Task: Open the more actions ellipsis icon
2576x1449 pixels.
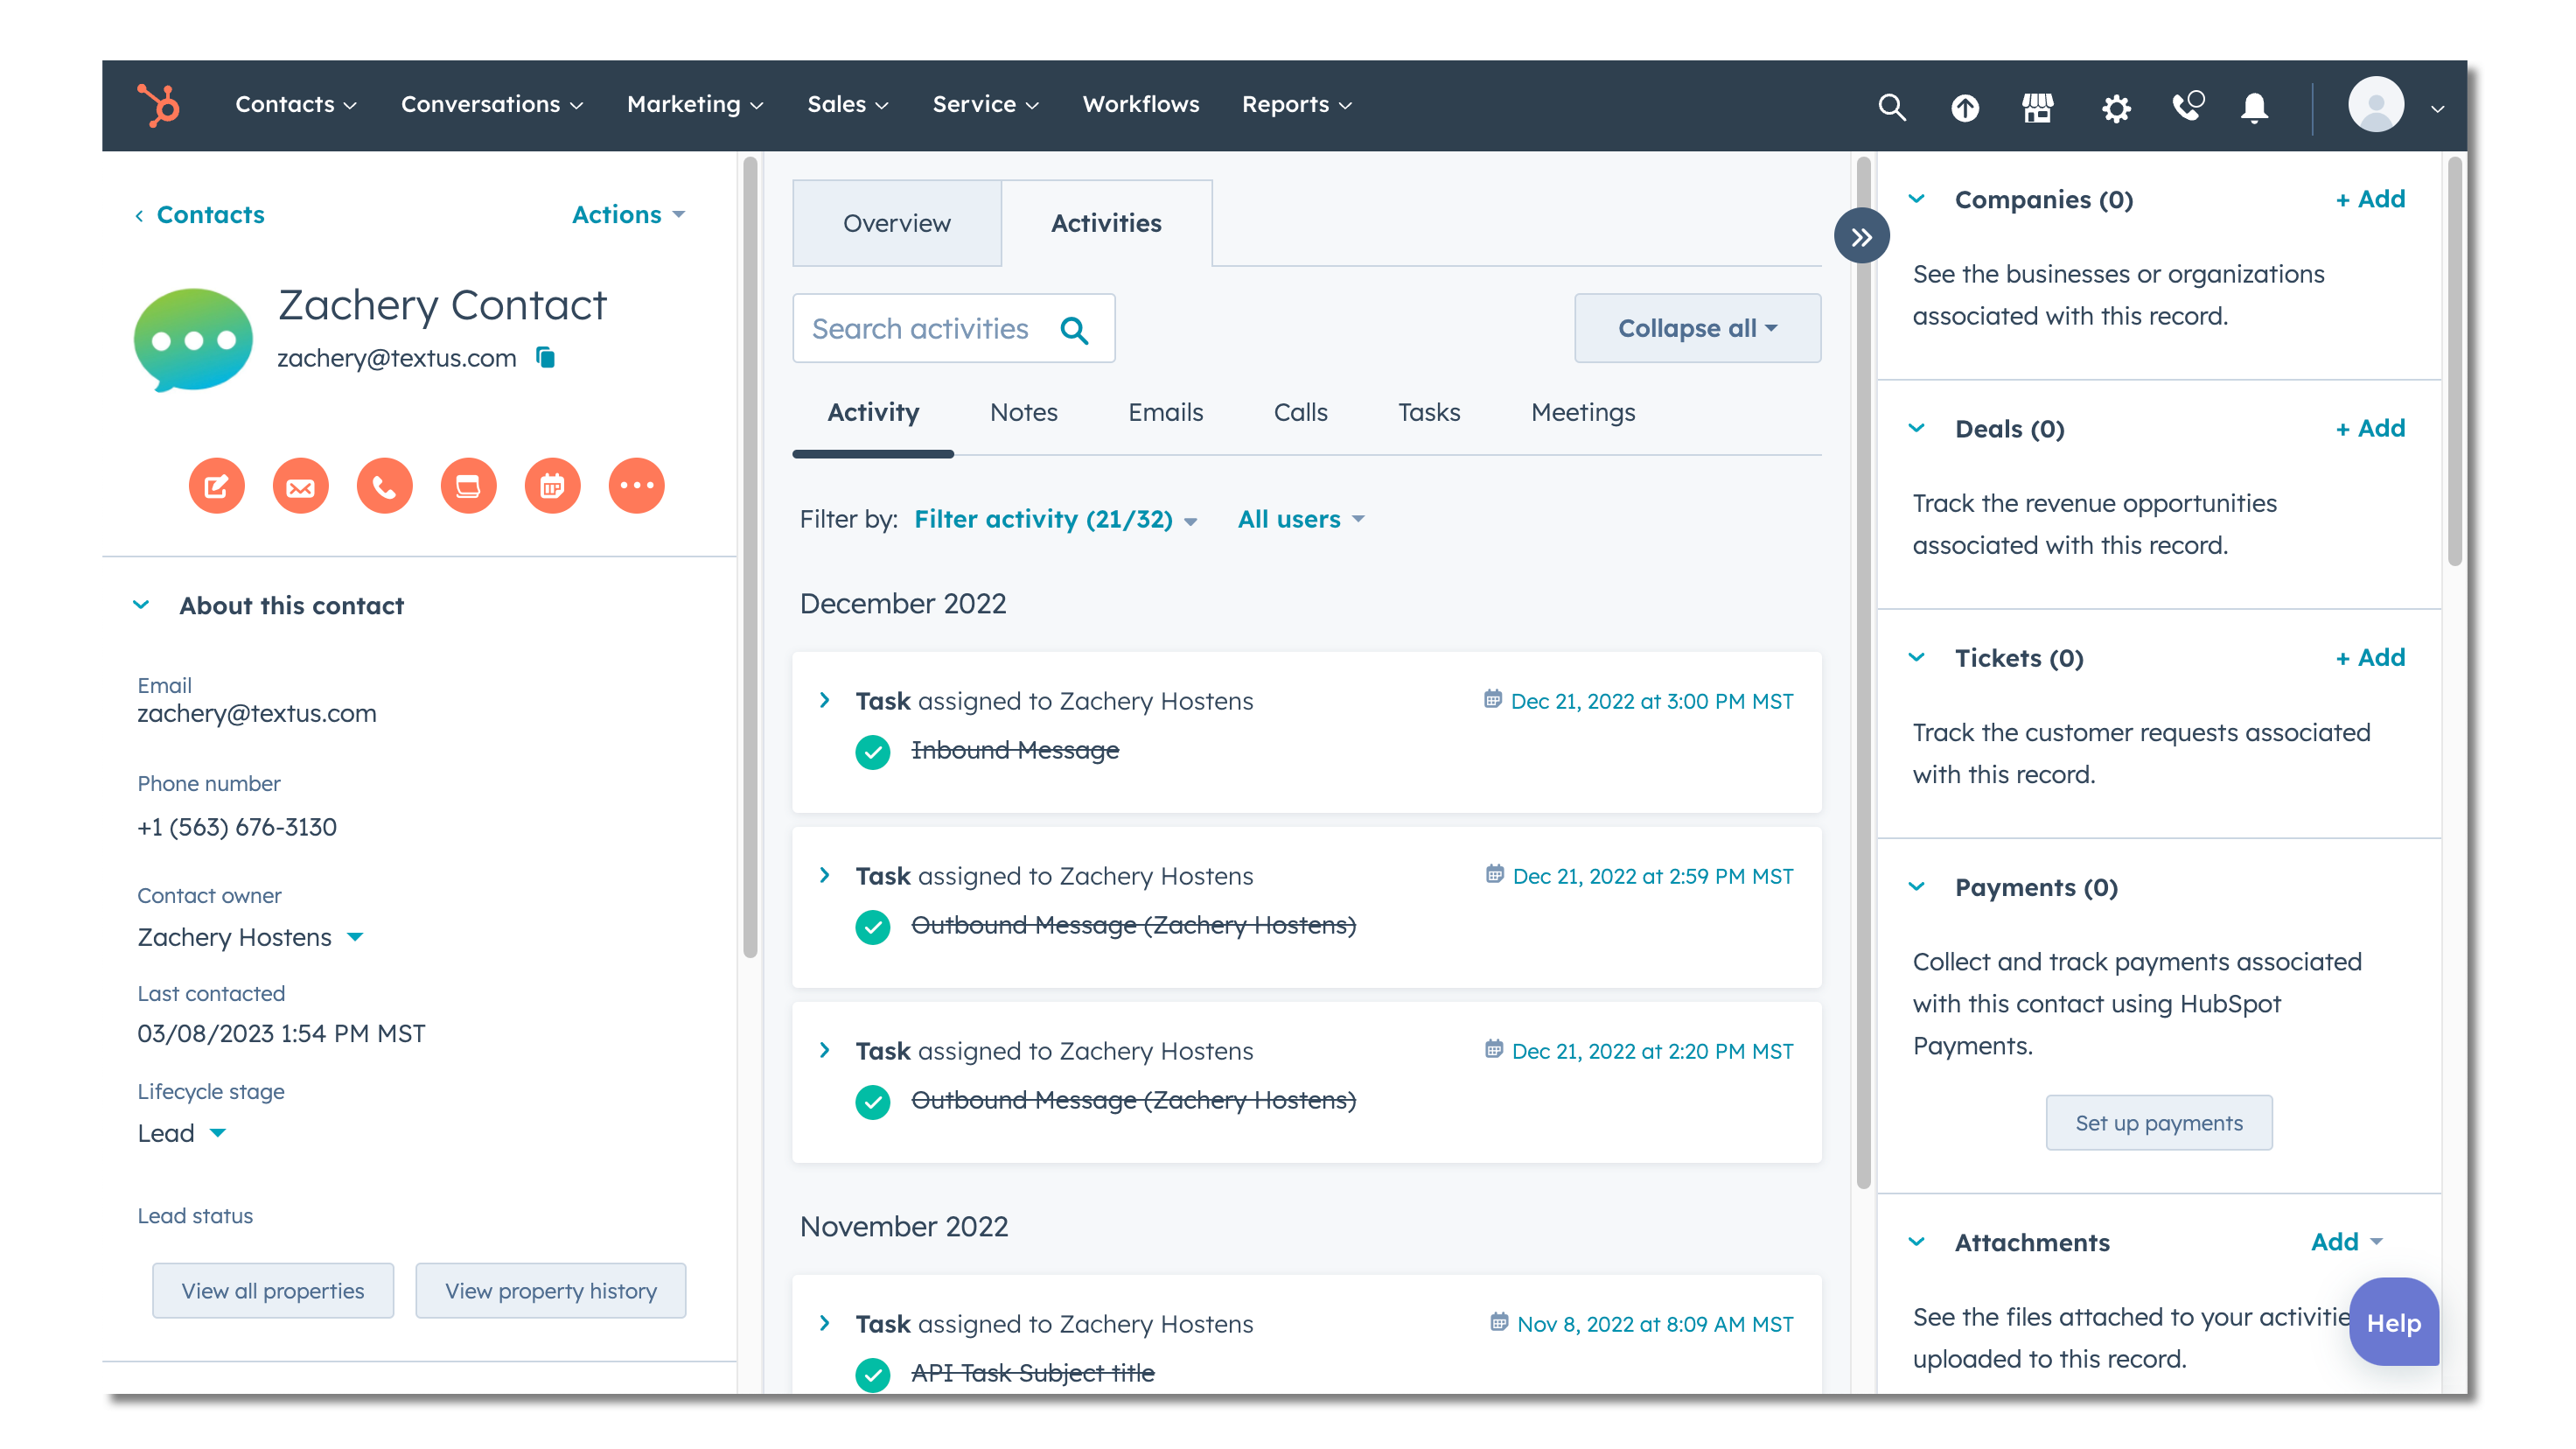Action: coord(637,486)
